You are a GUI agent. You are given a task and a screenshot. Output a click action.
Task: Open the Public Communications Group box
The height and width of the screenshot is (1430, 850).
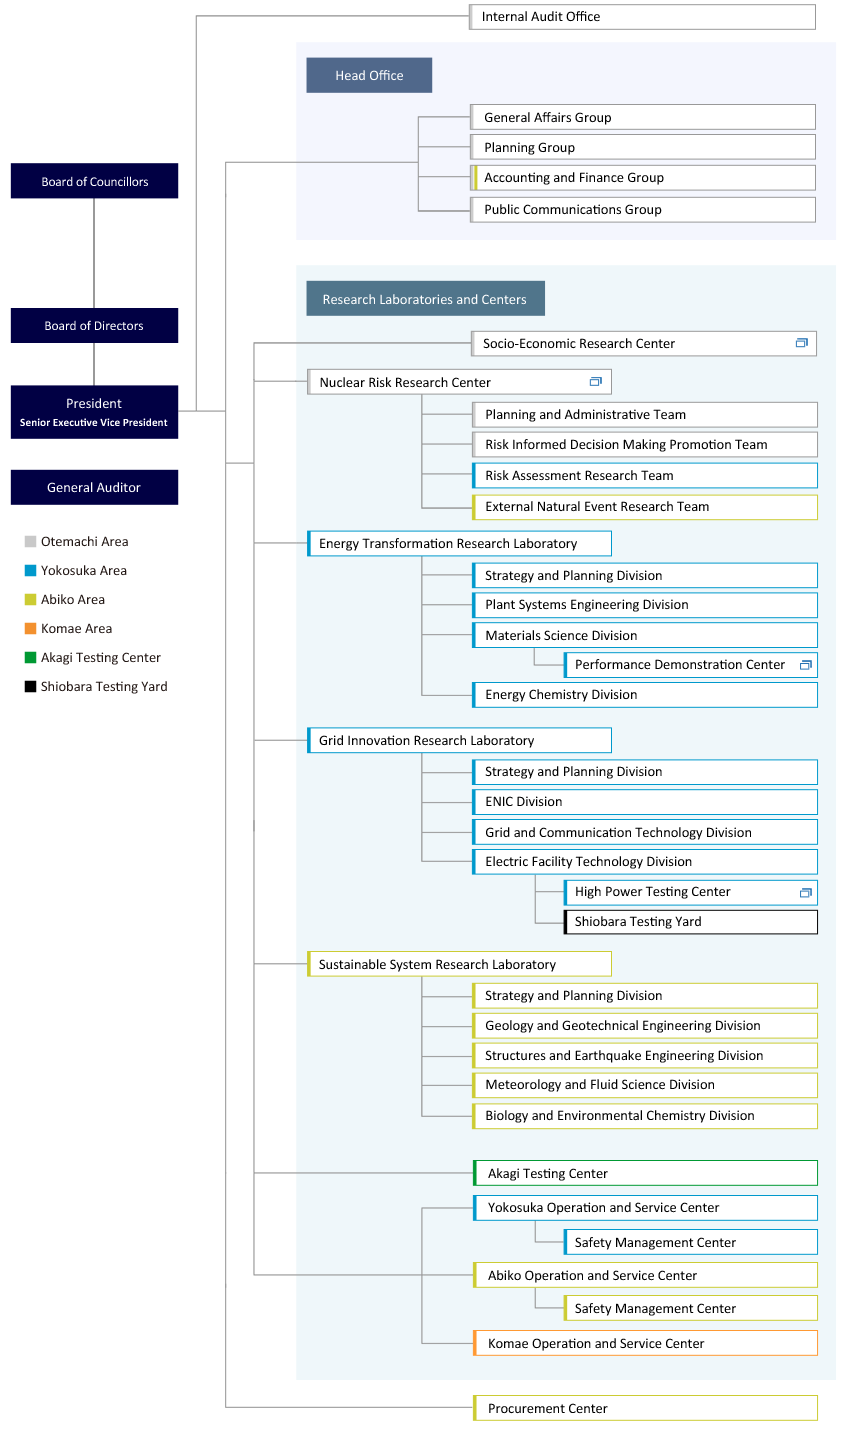(643, 209)
